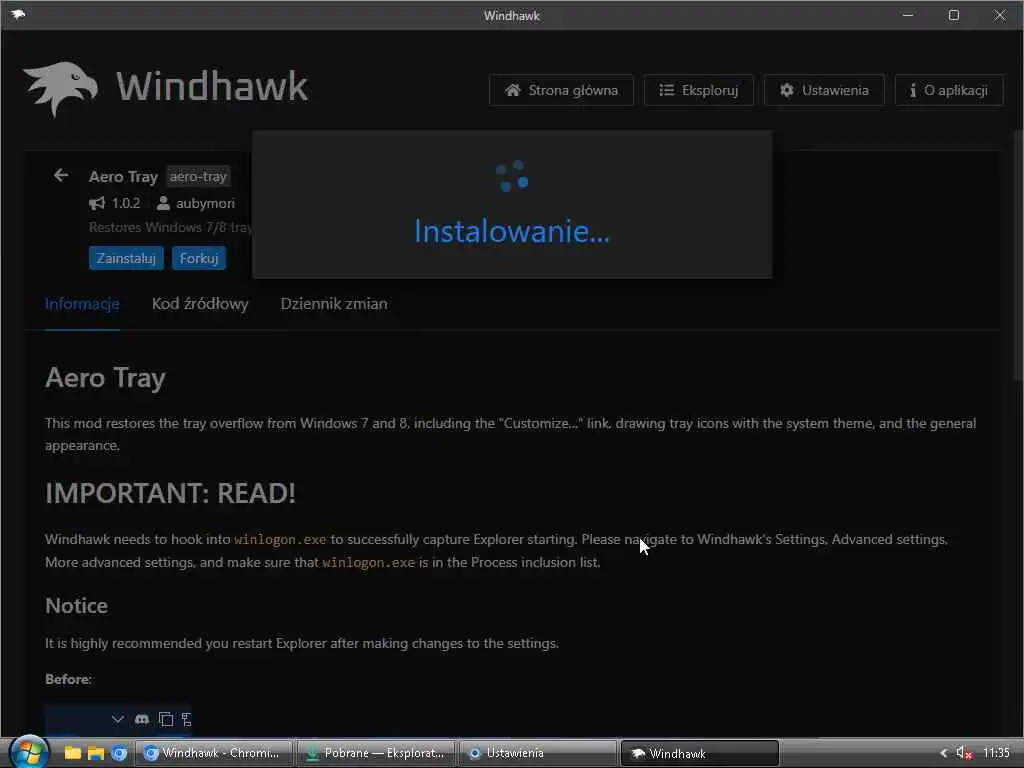Open the Eksploruj mods page
The image size is (1024, 768).
click(x=699, y=90)
